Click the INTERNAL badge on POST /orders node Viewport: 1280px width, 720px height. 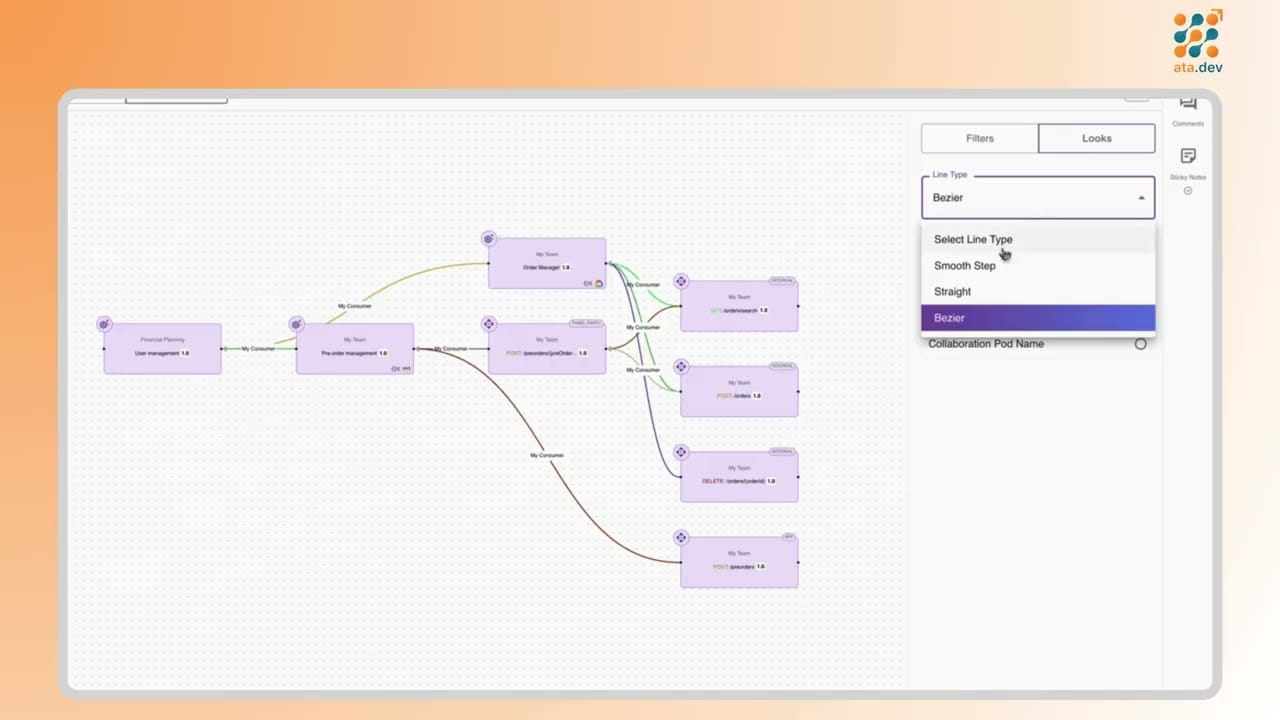click(x=781, y=366)
